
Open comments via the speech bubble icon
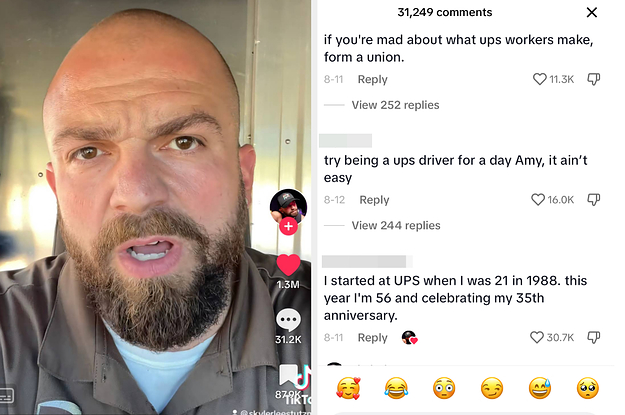click(x=288, y=320)
